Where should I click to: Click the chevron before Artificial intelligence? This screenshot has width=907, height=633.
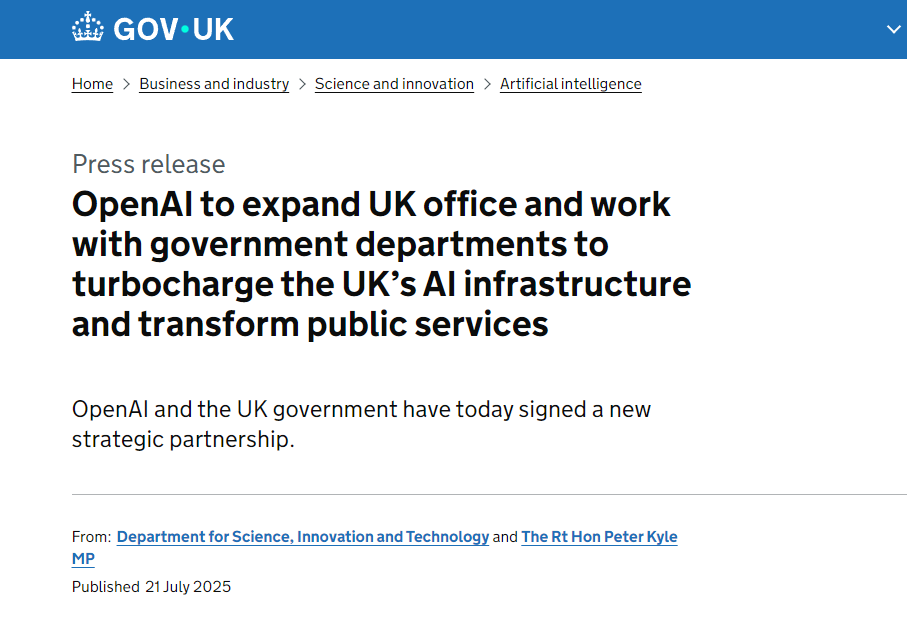pos(487,84)
